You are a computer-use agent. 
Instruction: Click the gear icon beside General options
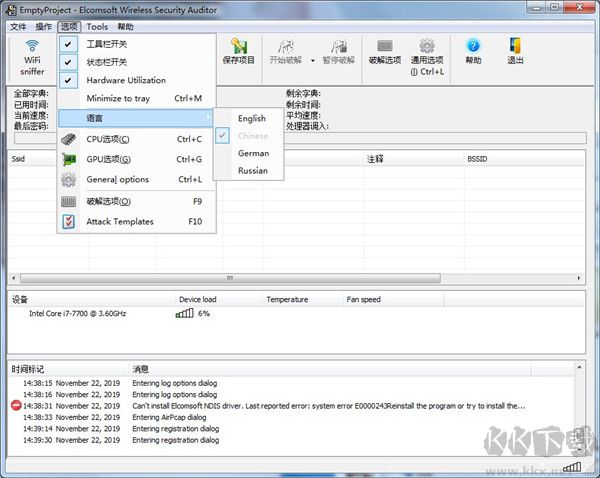68,179
